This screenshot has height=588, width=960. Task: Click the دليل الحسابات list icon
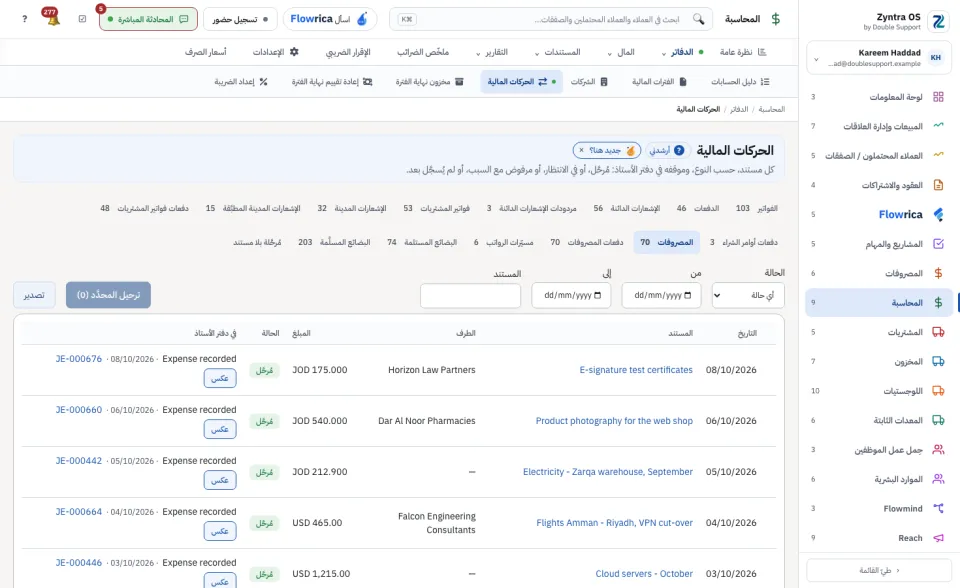[x=765, y=81]
